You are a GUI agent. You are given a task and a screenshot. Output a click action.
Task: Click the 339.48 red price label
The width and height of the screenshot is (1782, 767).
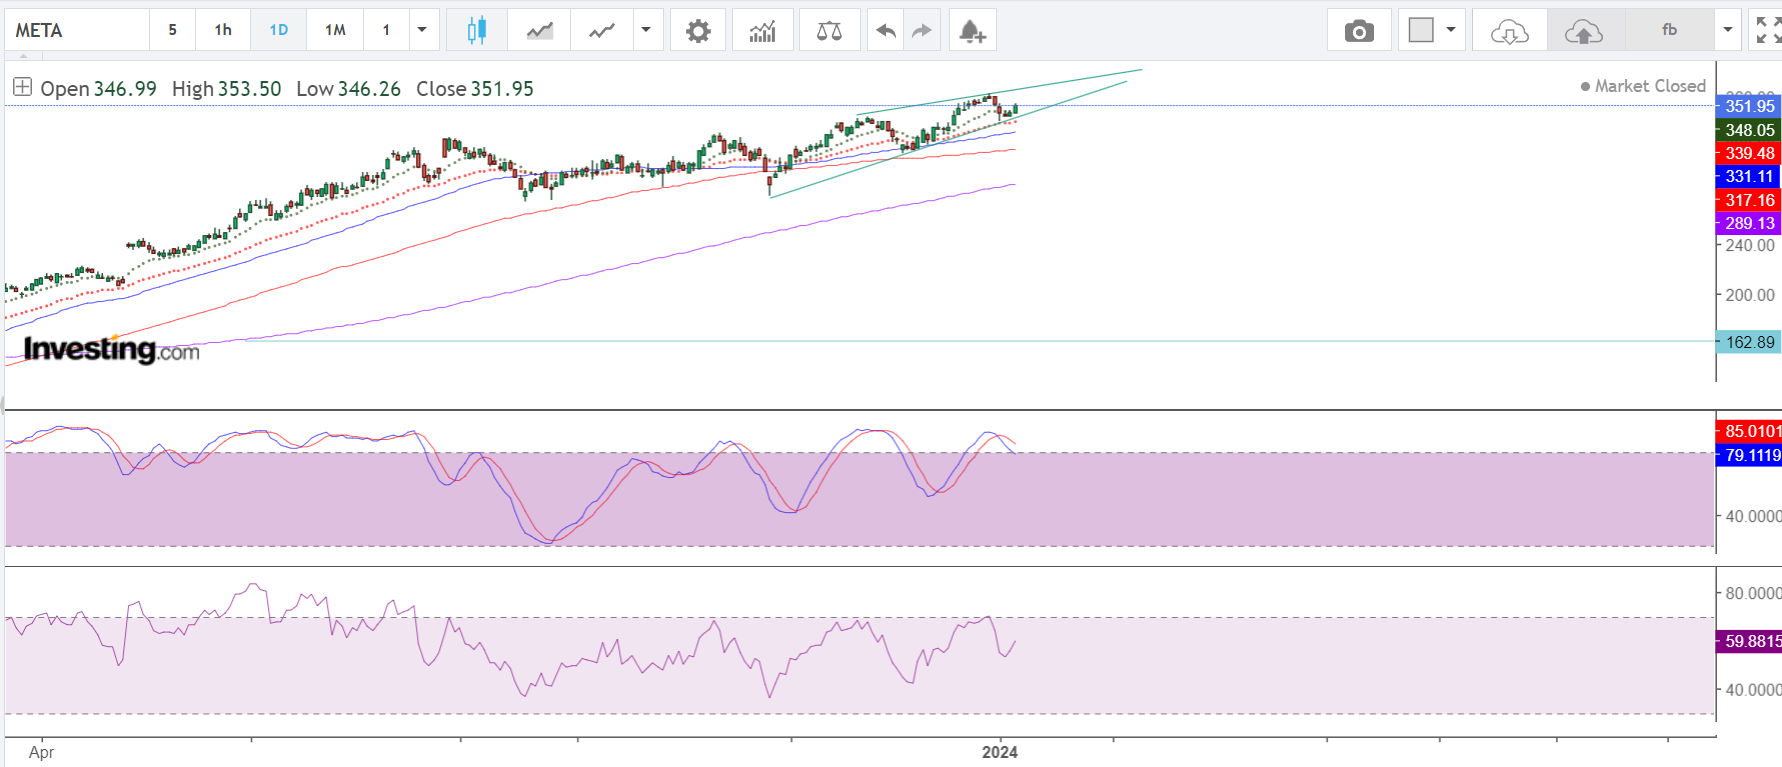(x=1749, y=153)
